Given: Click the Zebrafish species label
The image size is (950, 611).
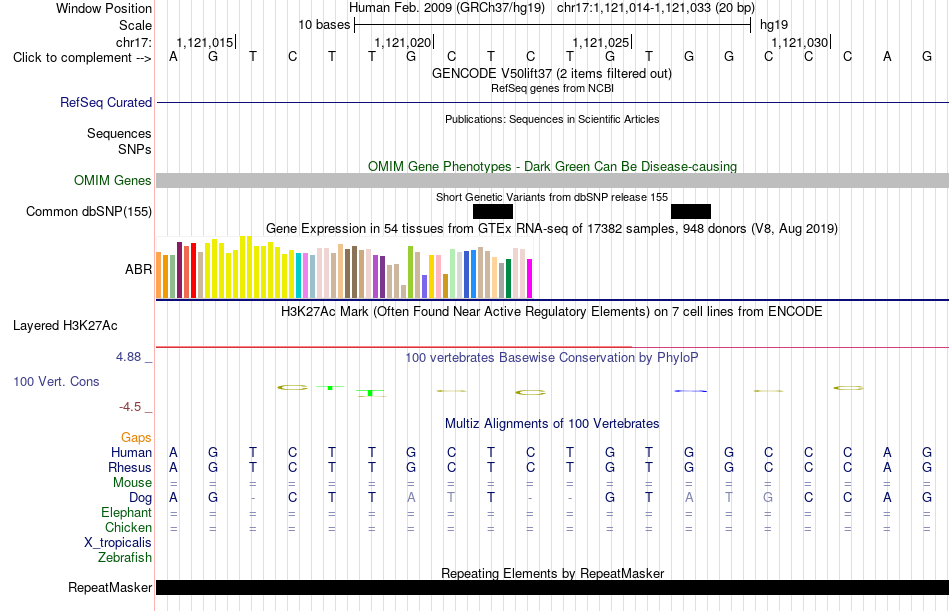Looking at the screenshot, I should pos(125,558).
